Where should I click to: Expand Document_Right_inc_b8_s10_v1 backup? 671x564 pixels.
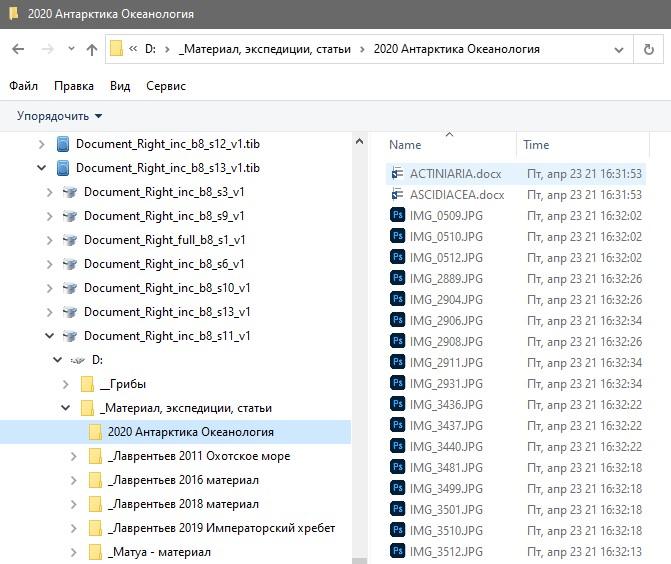[x=49, y=288]
